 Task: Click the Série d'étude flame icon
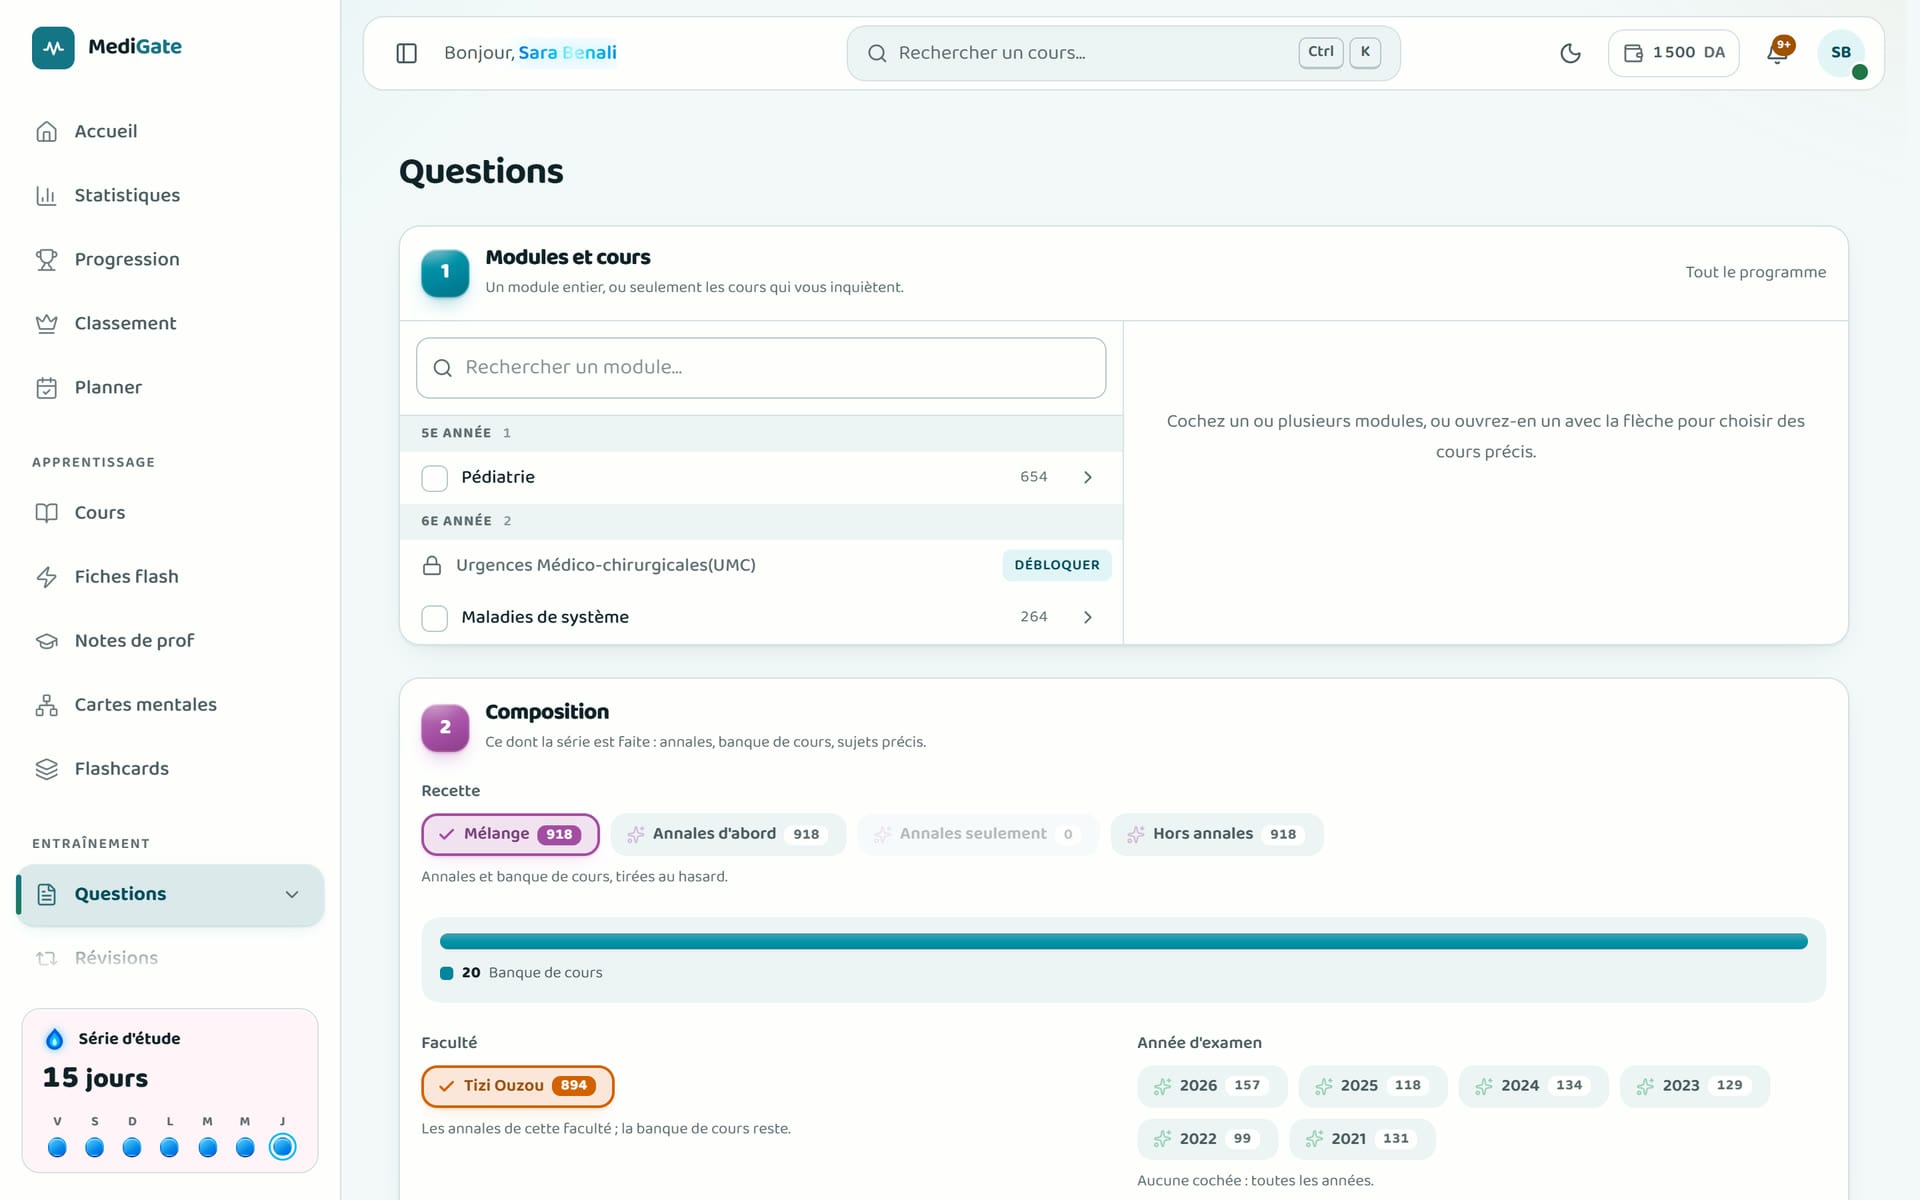[x=55, y=1039]
